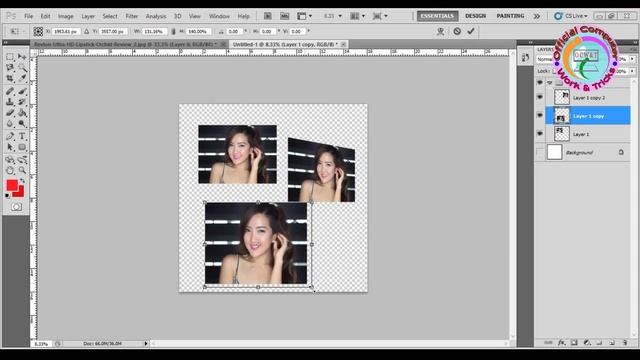Select the Quick Selection tool
The height and width of the screenshot is (360, 640).
[x=22, y=67]
